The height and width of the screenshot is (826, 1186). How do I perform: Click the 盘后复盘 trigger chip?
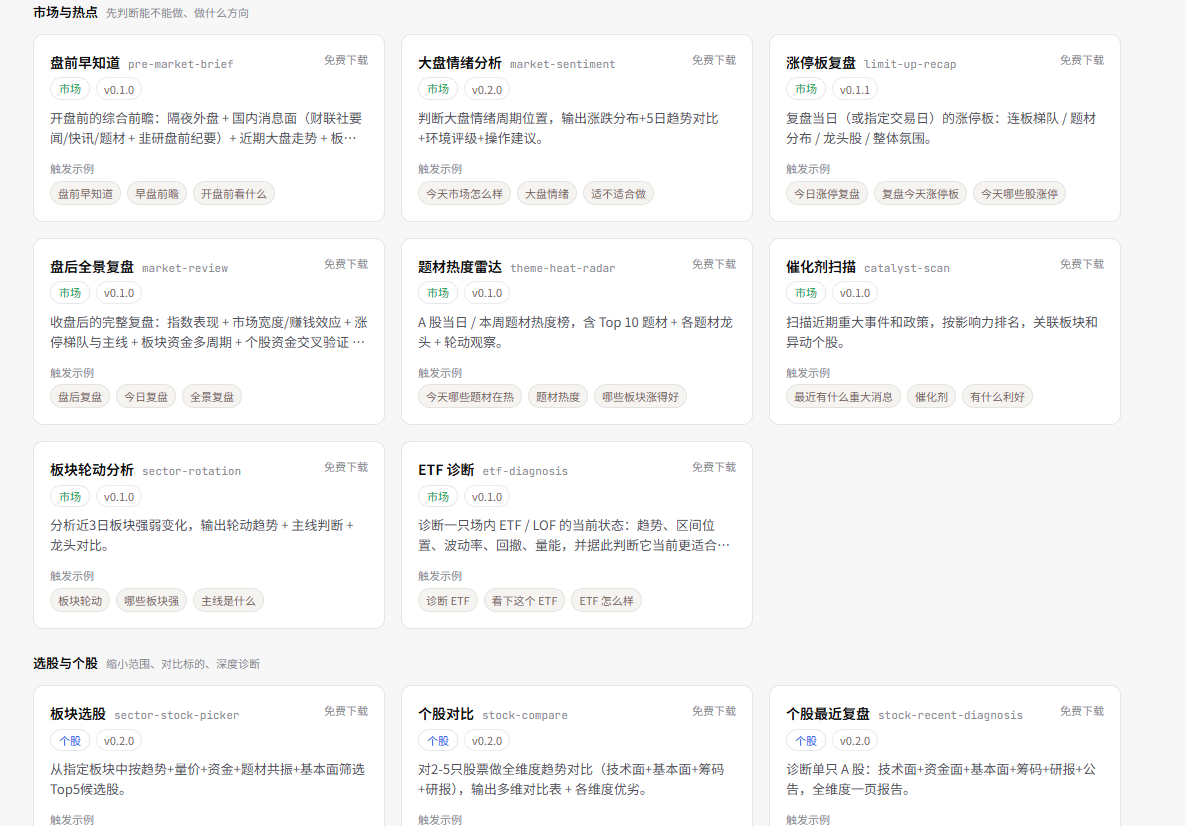[80, 396]
